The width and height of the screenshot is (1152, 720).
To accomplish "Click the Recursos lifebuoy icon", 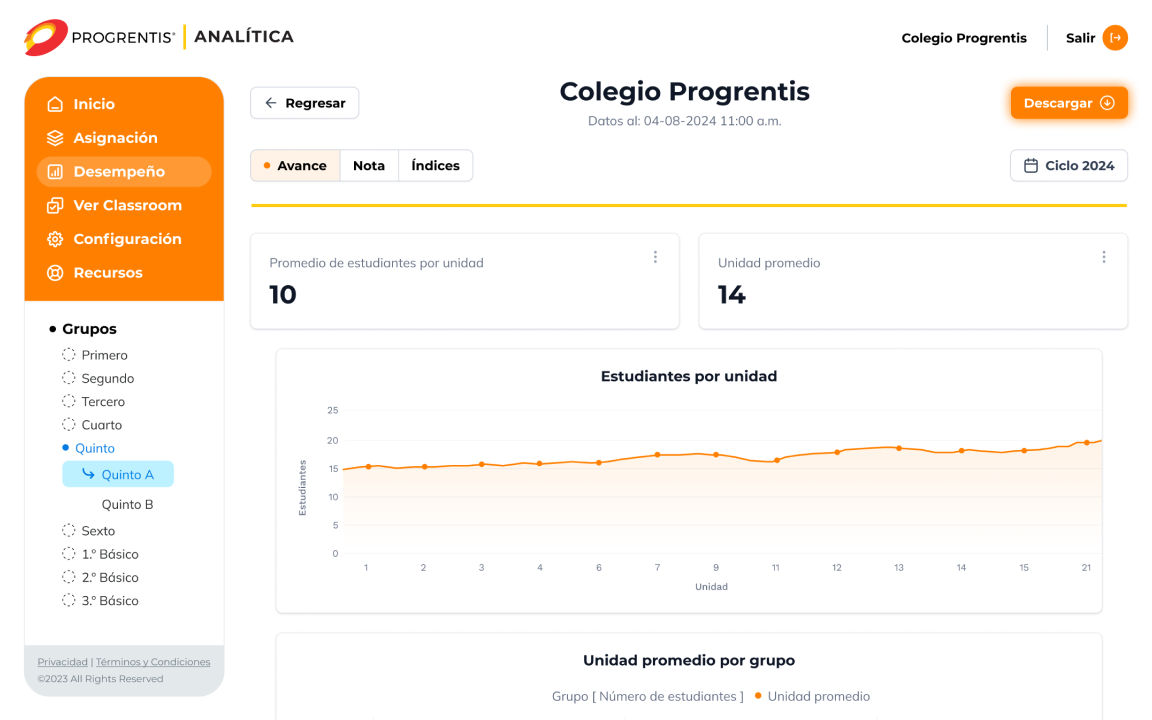I will coord(55,273).
